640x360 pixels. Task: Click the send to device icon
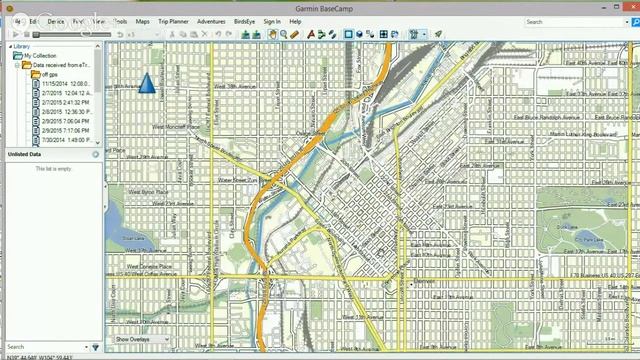[245, 35]
